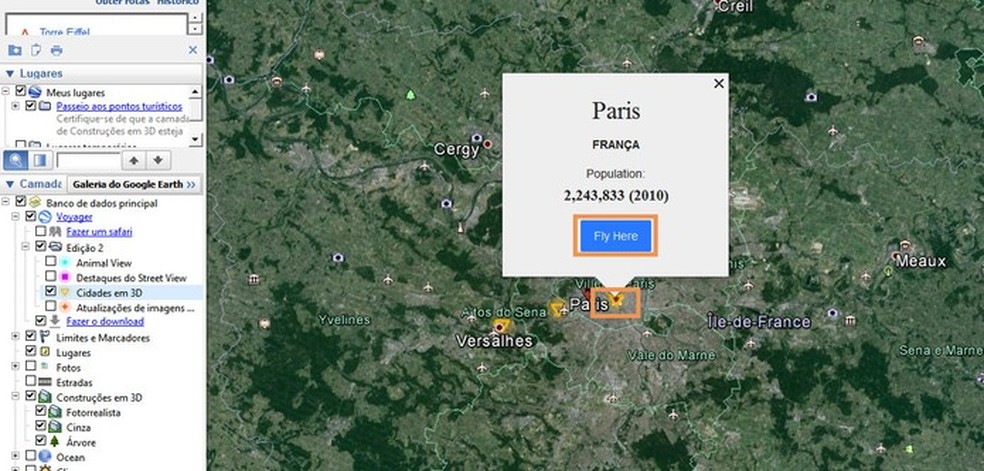This screenshot has width=984, height=471.
Task: Click the building icon of Construções em 3D
Action: pyautogui.click(x=45, y=397)
